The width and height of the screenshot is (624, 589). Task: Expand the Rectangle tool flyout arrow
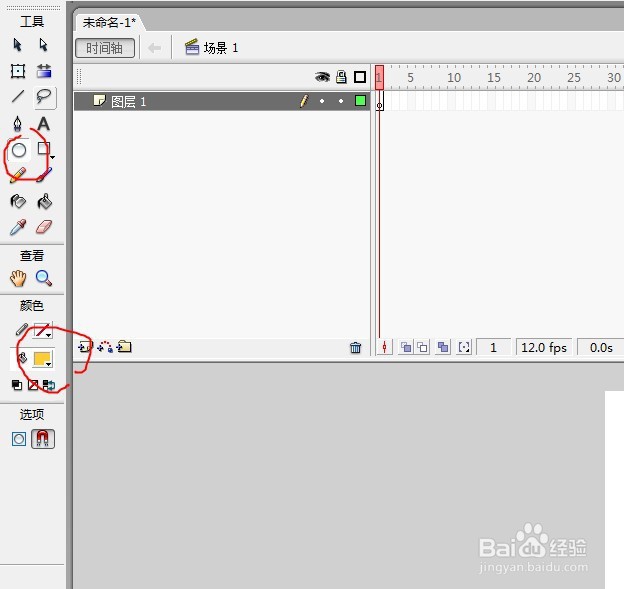(x=53, y=158)
